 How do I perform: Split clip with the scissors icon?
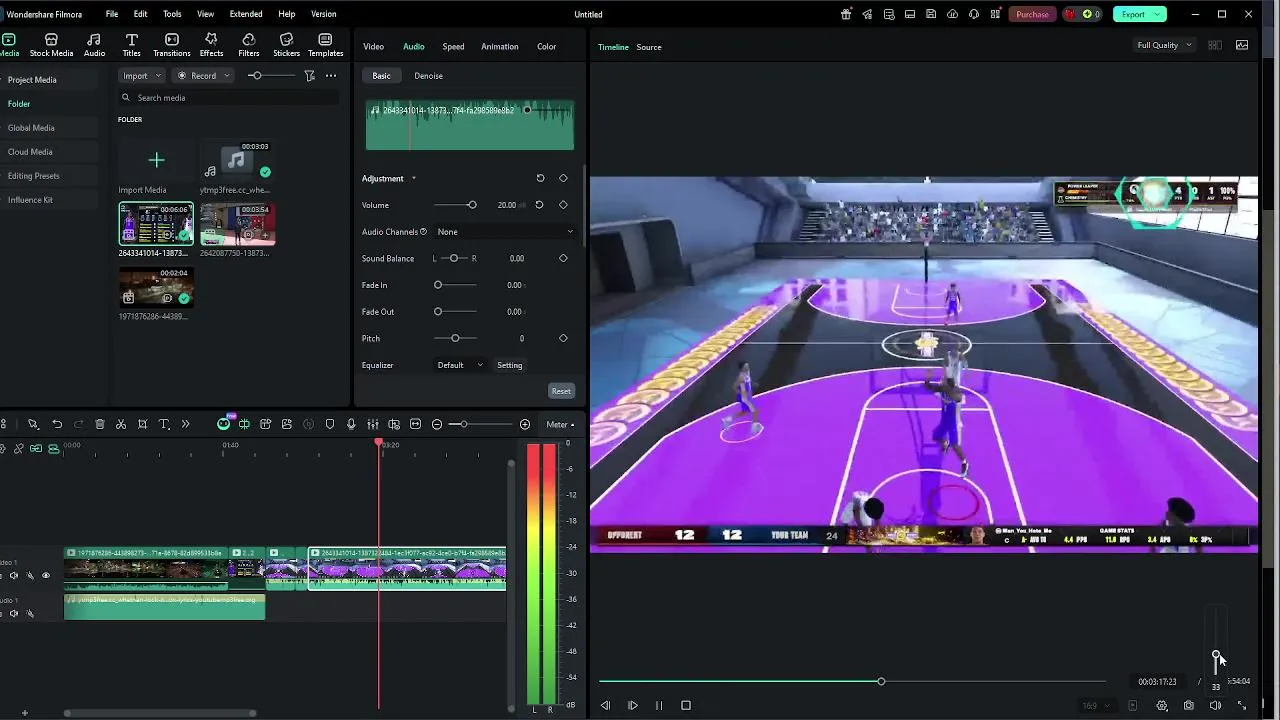[x=121, y=424]
